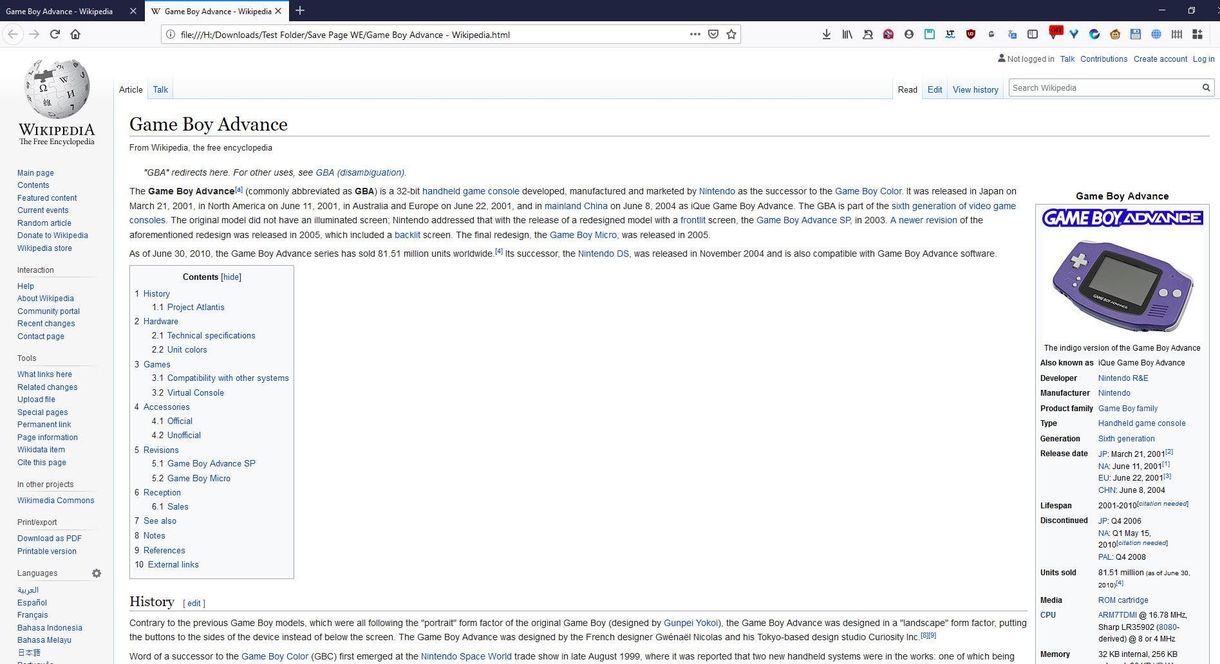Screen dimensions: 1220x664
Task: Reload the current page
Action: (54, 34)
